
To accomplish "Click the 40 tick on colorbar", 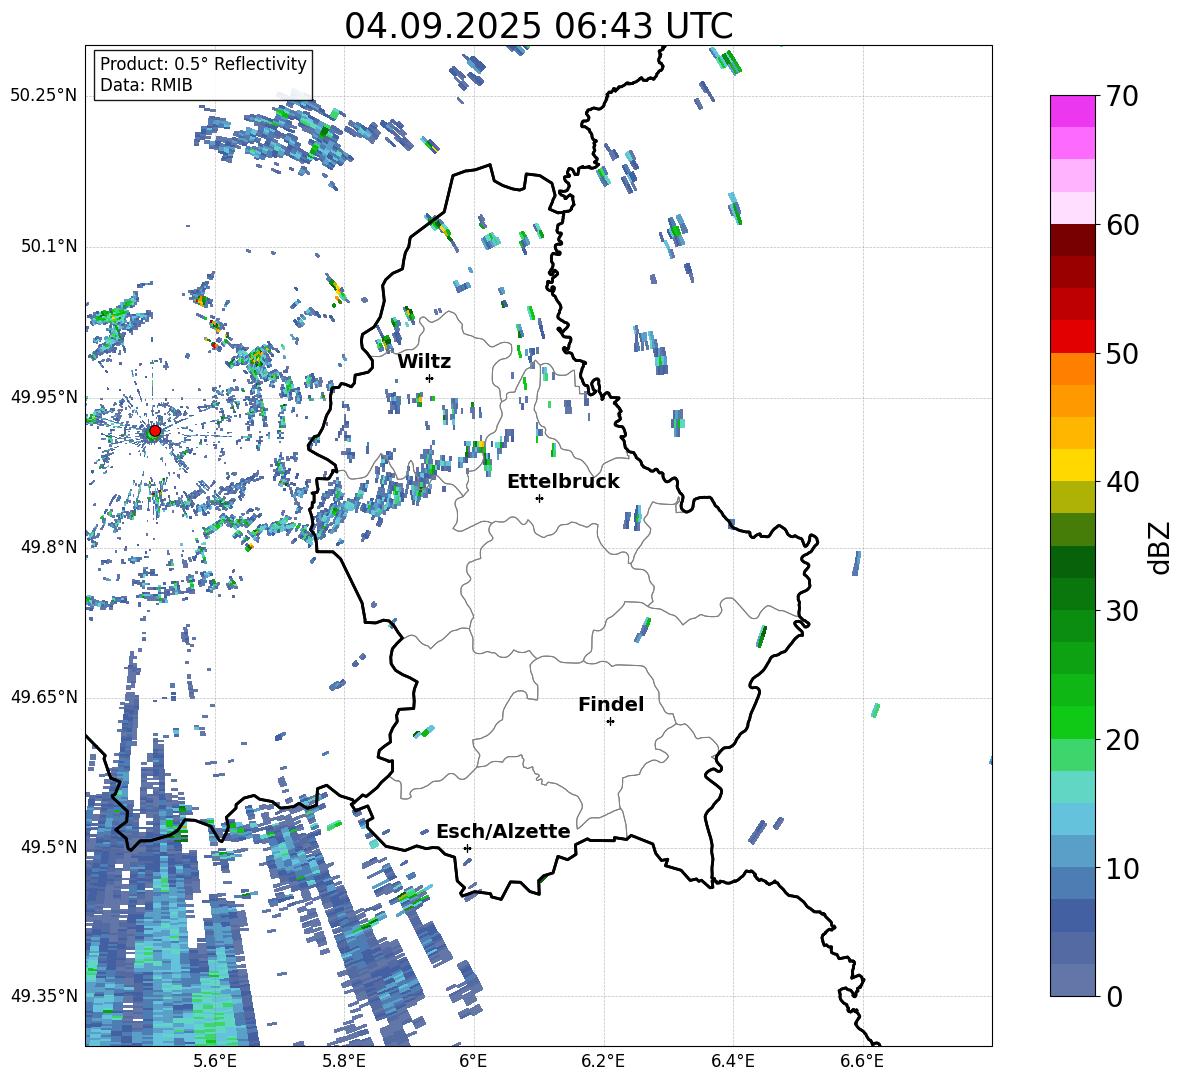I will click(x=1122, y=482).
